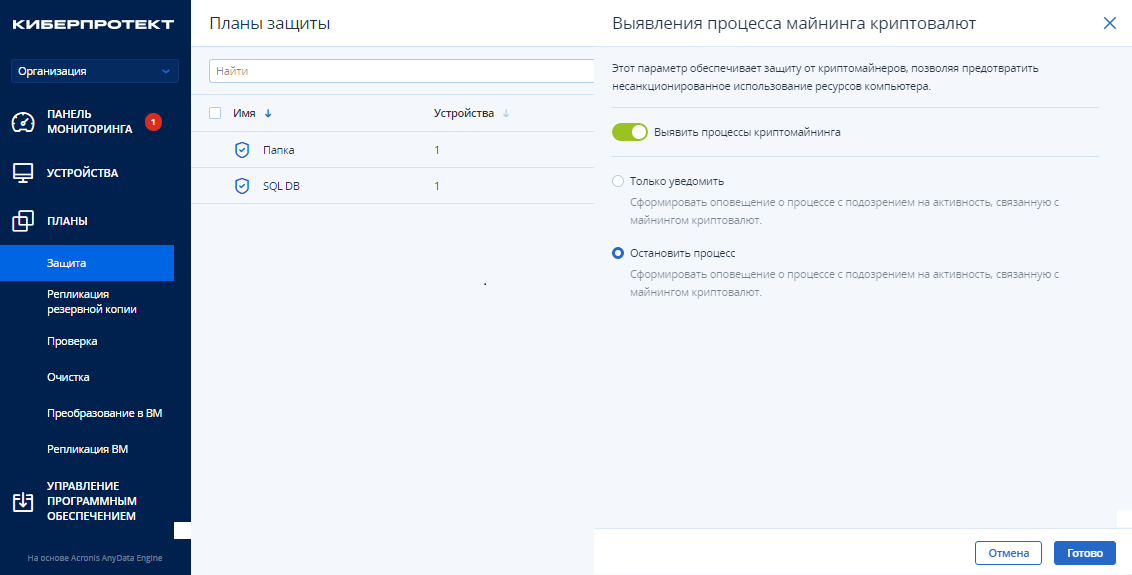Click the monitoring dashboard gauge icon
The height and width of the screenshot is (575, 1132).
[x=23, y=122]
